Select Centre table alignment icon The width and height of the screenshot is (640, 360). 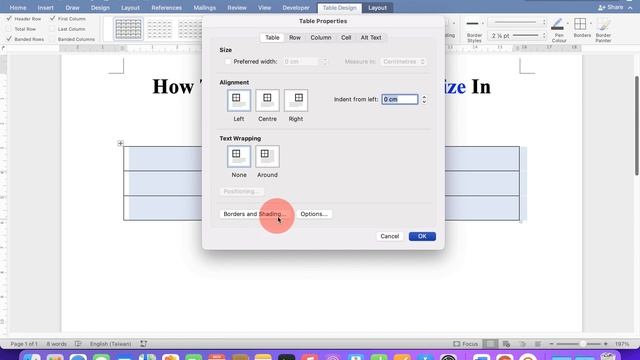click(x=267, y=100)
